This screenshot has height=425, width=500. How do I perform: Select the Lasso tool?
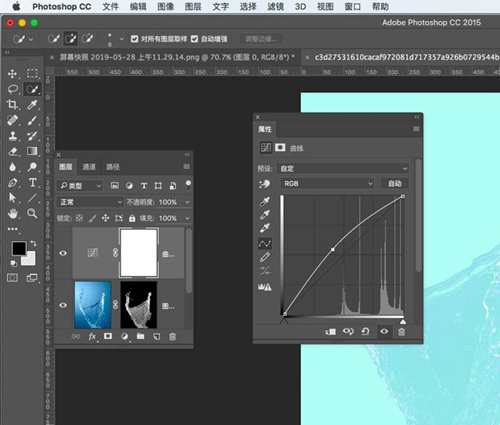(x=13, y=89)
